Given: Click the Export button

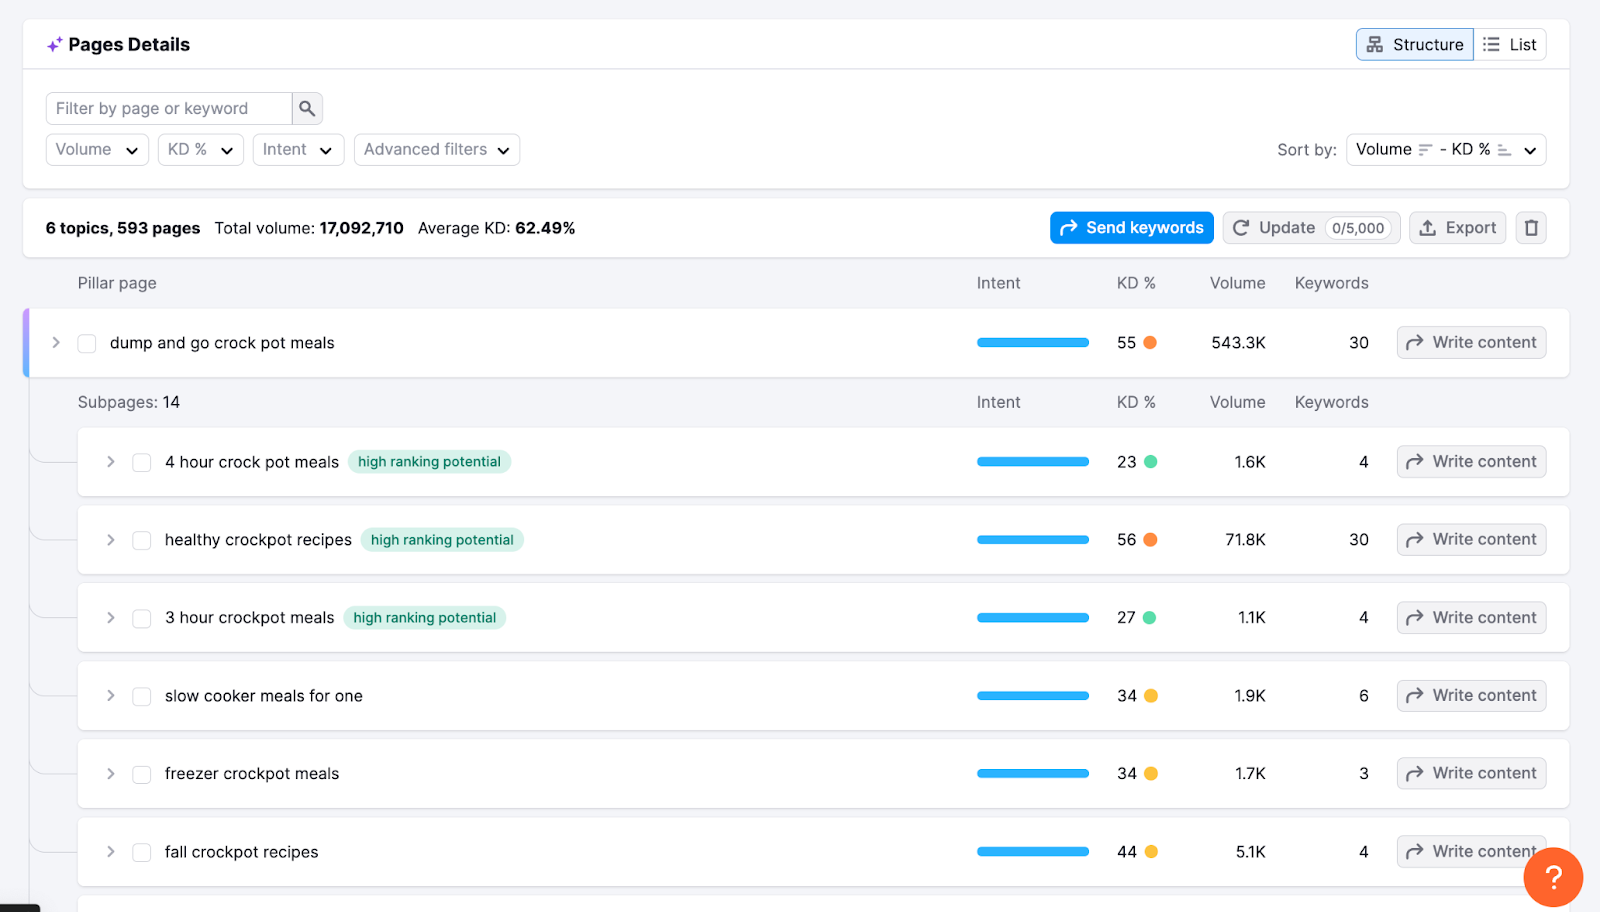Looking at the screenshot, I should point(1458,228).
